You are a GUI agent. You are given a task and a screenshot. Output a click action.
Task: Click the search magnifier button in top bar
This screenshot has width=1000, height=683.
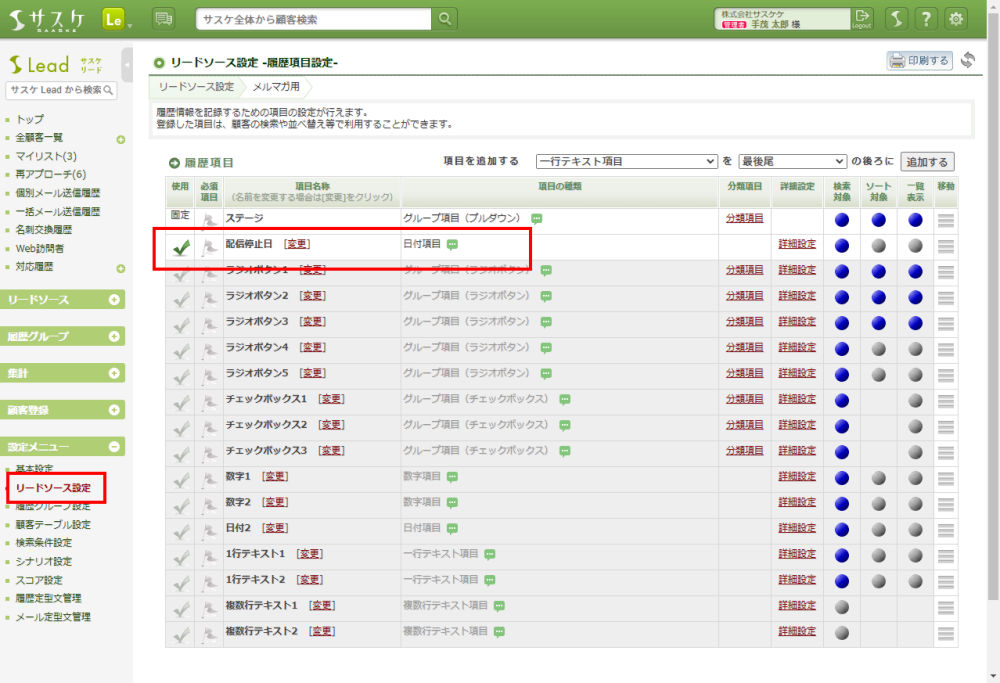(445, 19)
